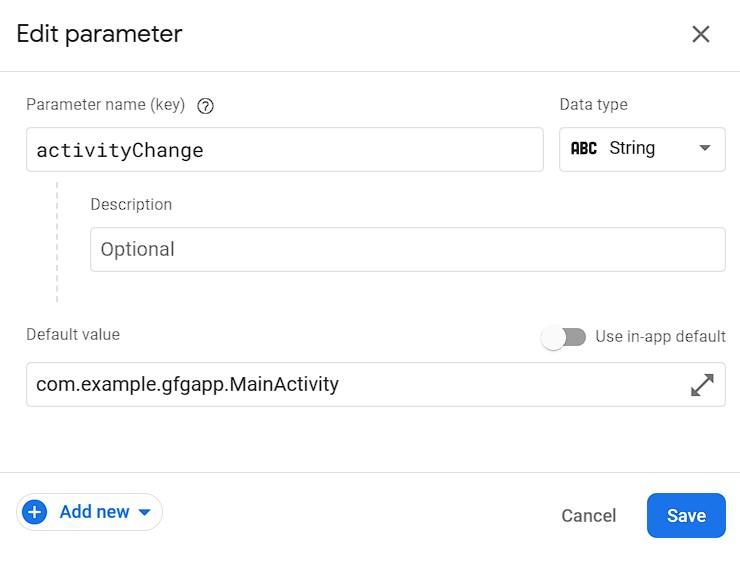The width and height of the screenshot is (740, 563).
Task: Click the Data type label
Action: 593,105
